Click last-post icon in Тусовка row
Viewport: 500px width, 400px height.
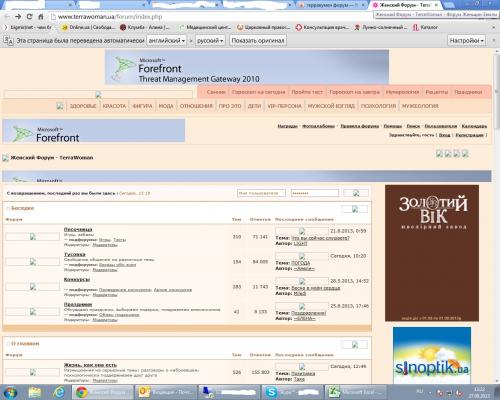(302, 256)
